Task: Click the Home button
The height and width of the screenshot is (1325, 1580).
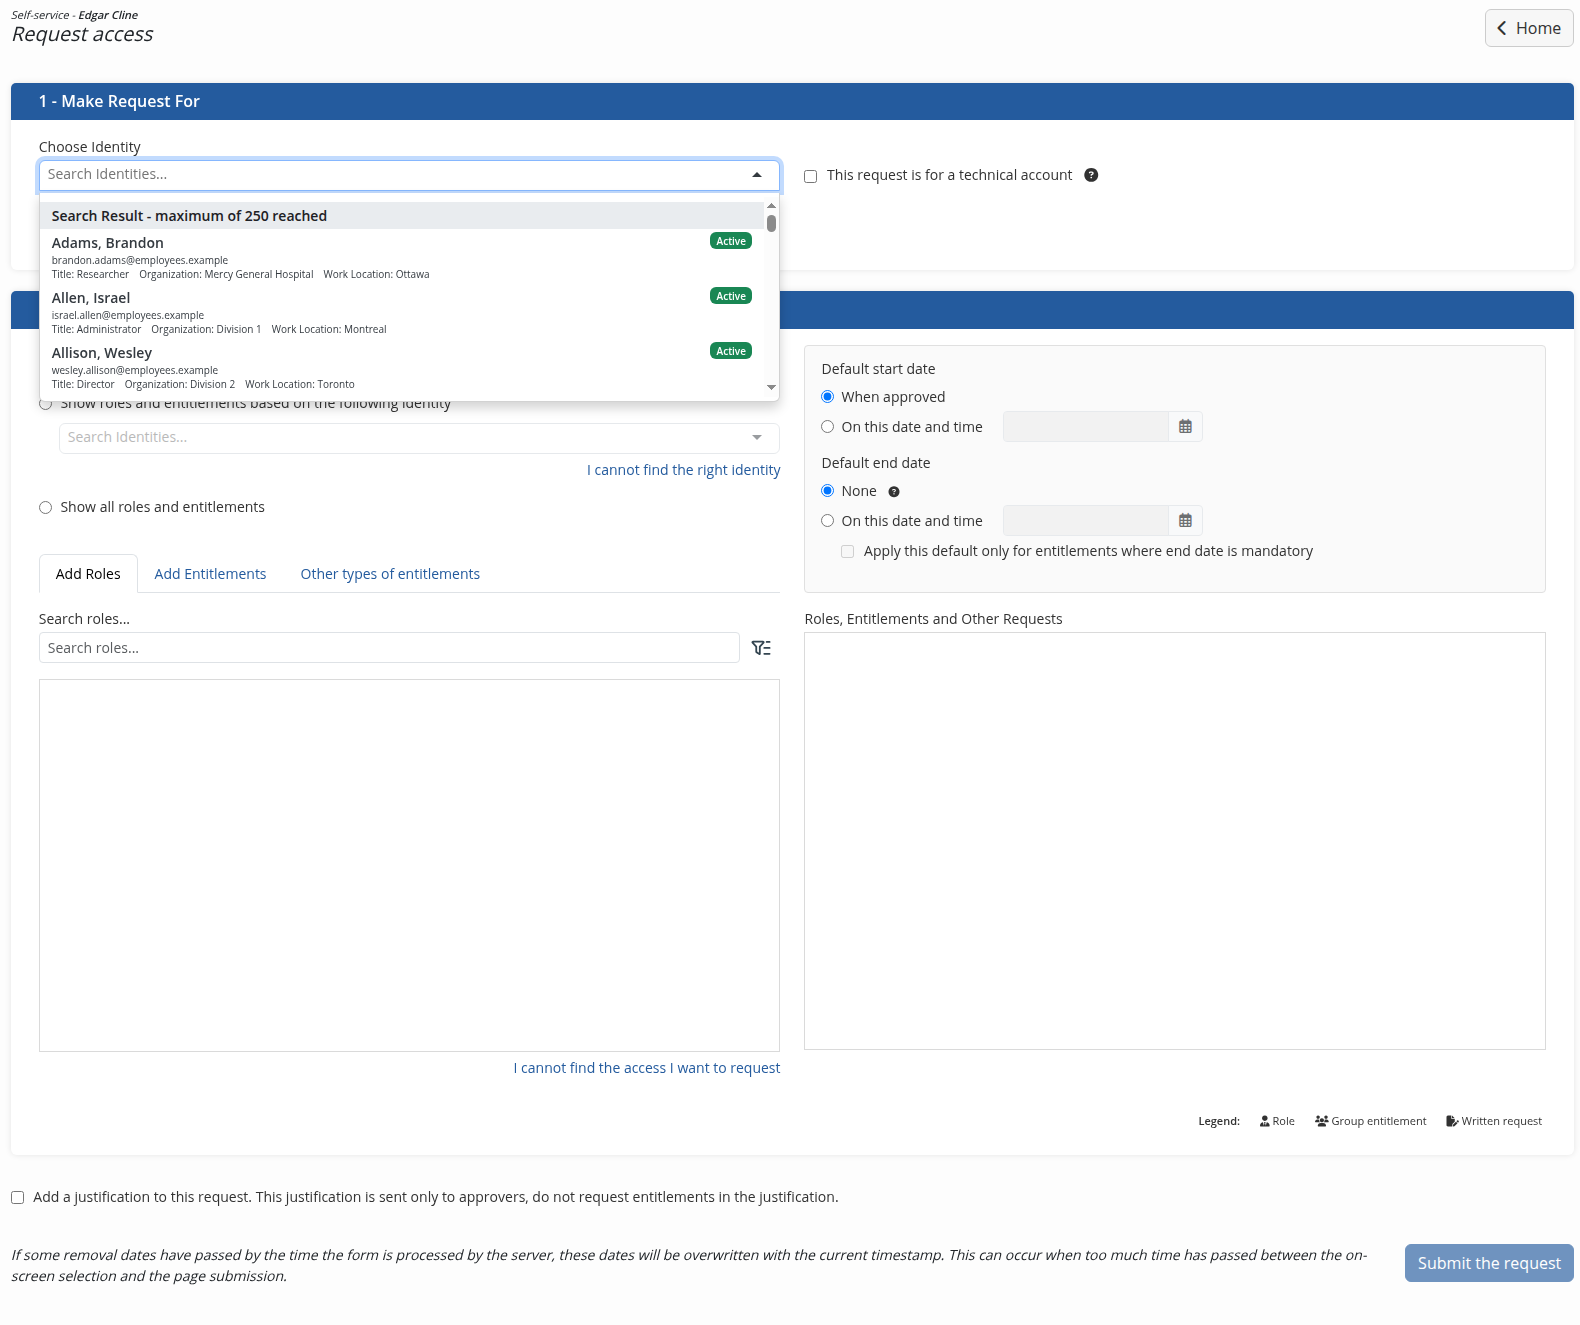Action: [x=1529, y=28]
